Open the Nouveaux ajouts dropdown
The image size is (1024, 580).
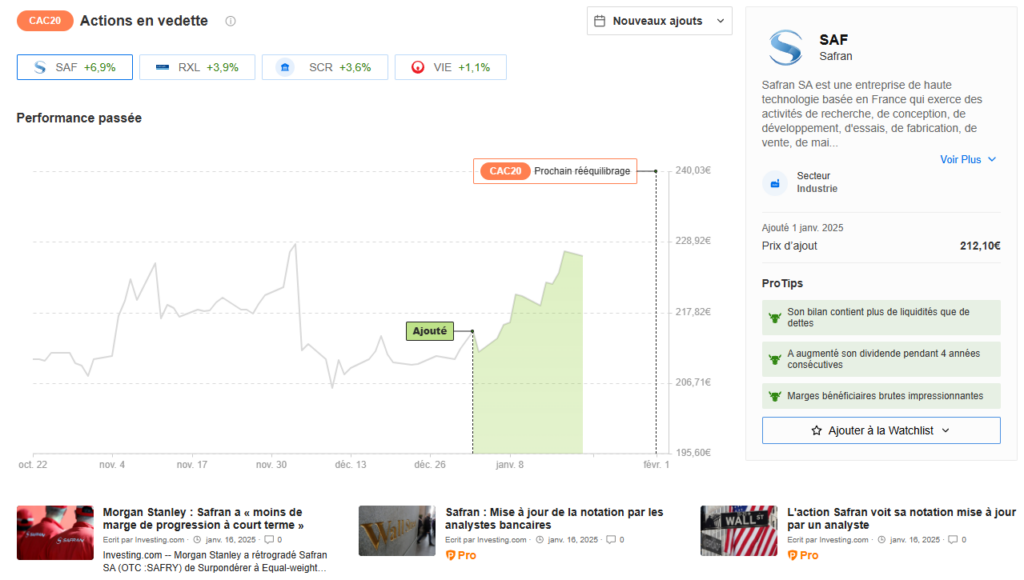coord(659,21)
